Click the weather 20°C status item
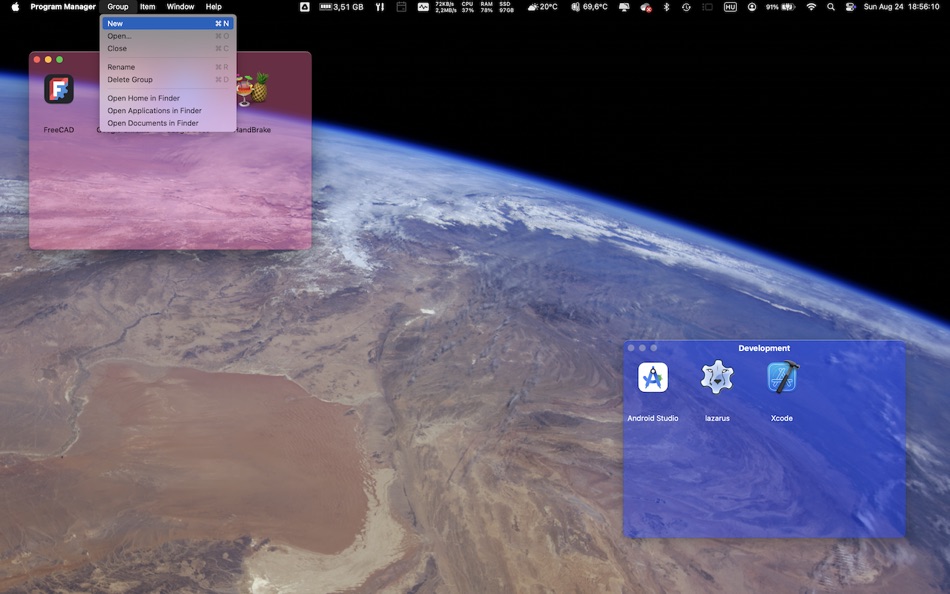 [x=542, y=7]
